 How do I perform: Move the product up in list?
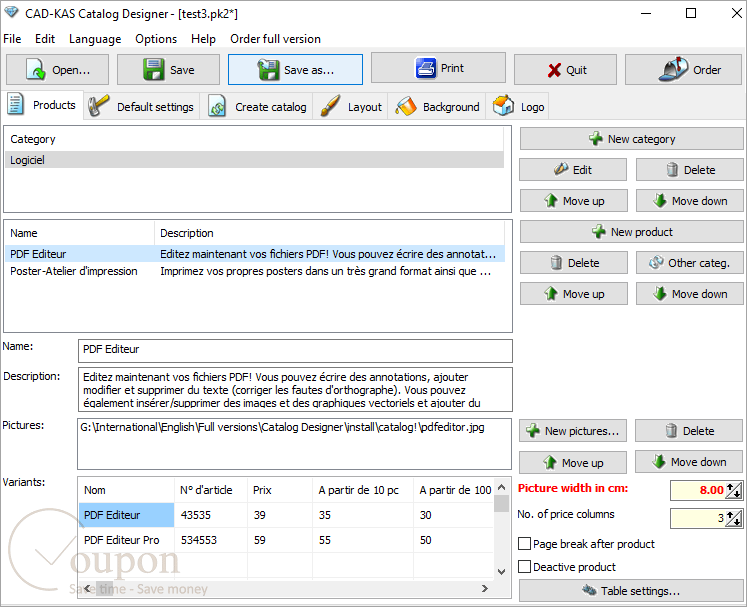tap(574, 293)
